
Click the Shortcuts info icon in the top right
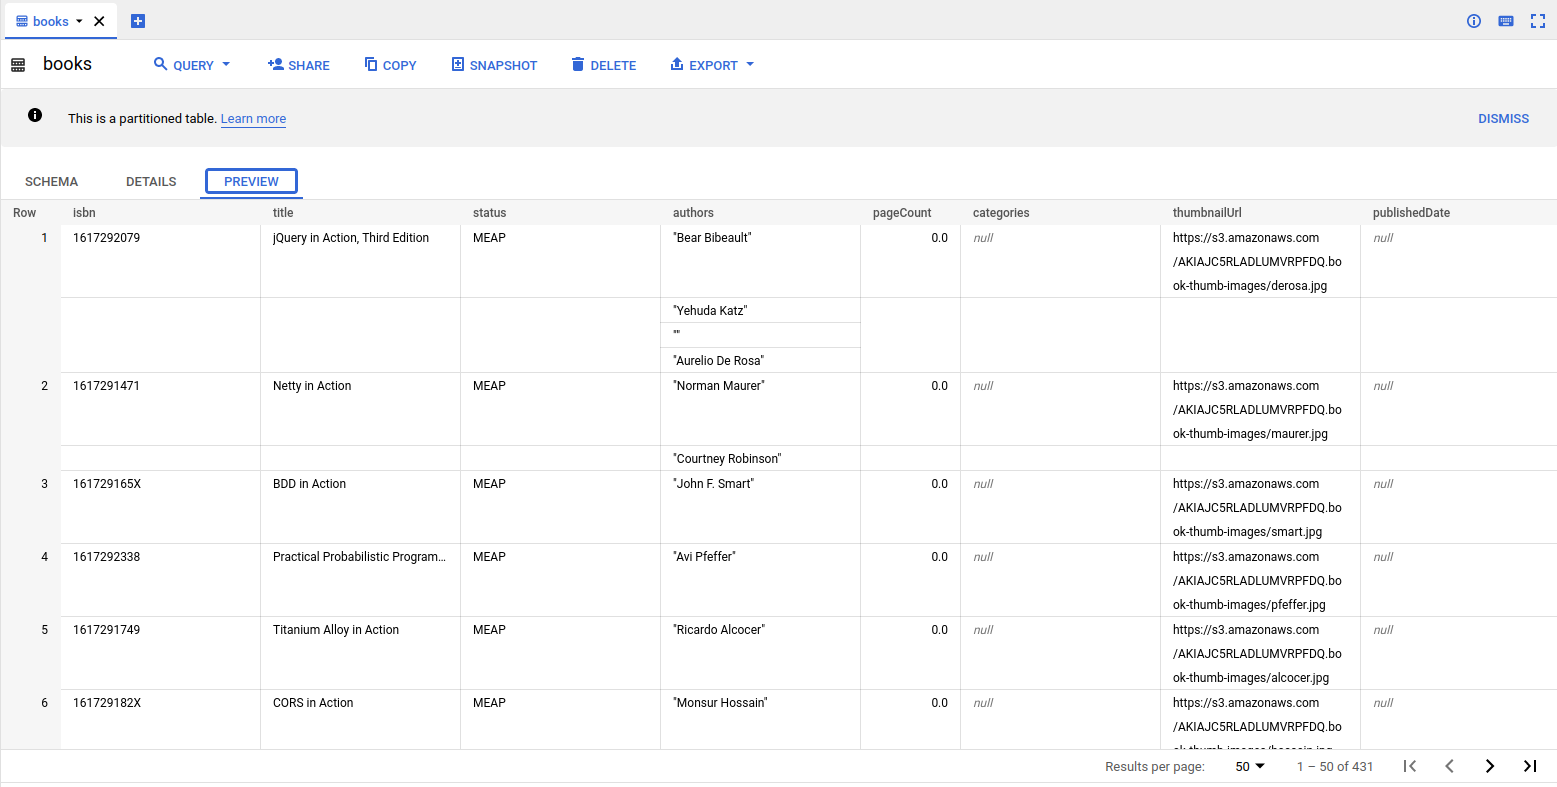point(1473,20)
